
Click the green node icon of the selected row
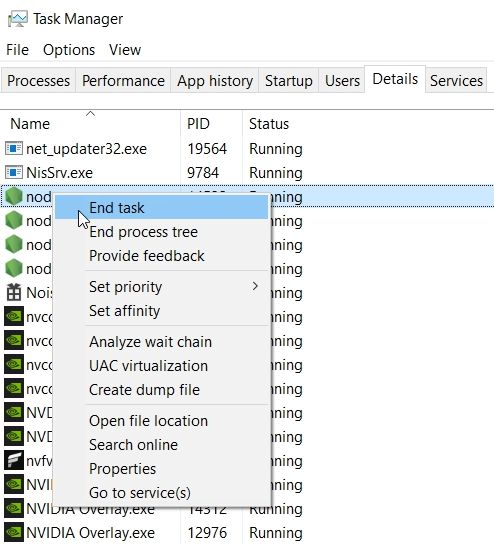pyautogui.click(x=14, y=197)
